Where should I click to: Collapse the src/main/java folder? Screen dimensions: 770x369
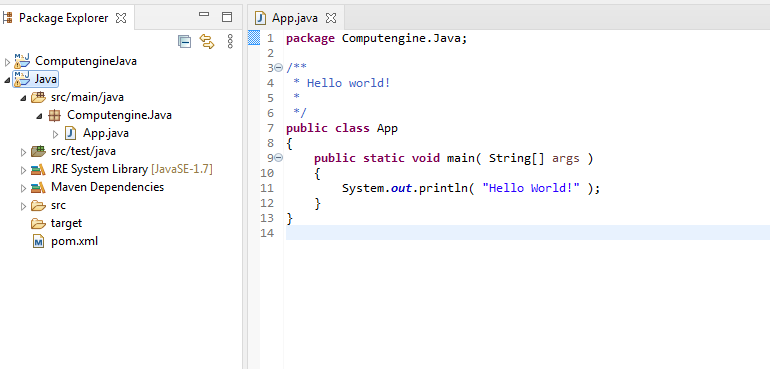pos(23,98)
